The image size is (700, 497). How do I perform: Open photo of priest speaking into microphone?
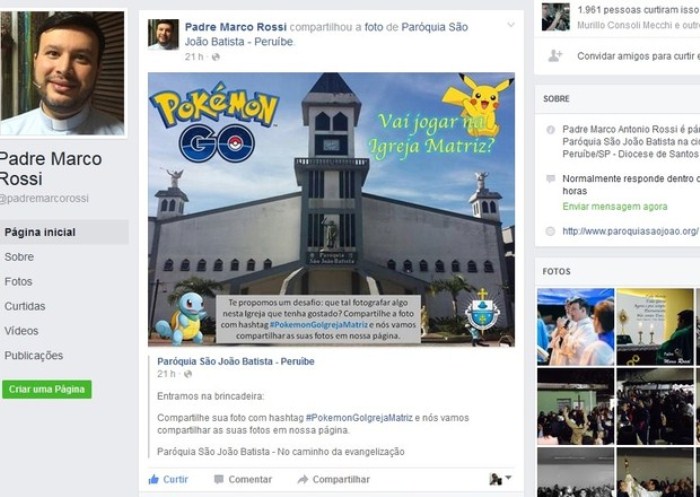(x=575, y=327)
